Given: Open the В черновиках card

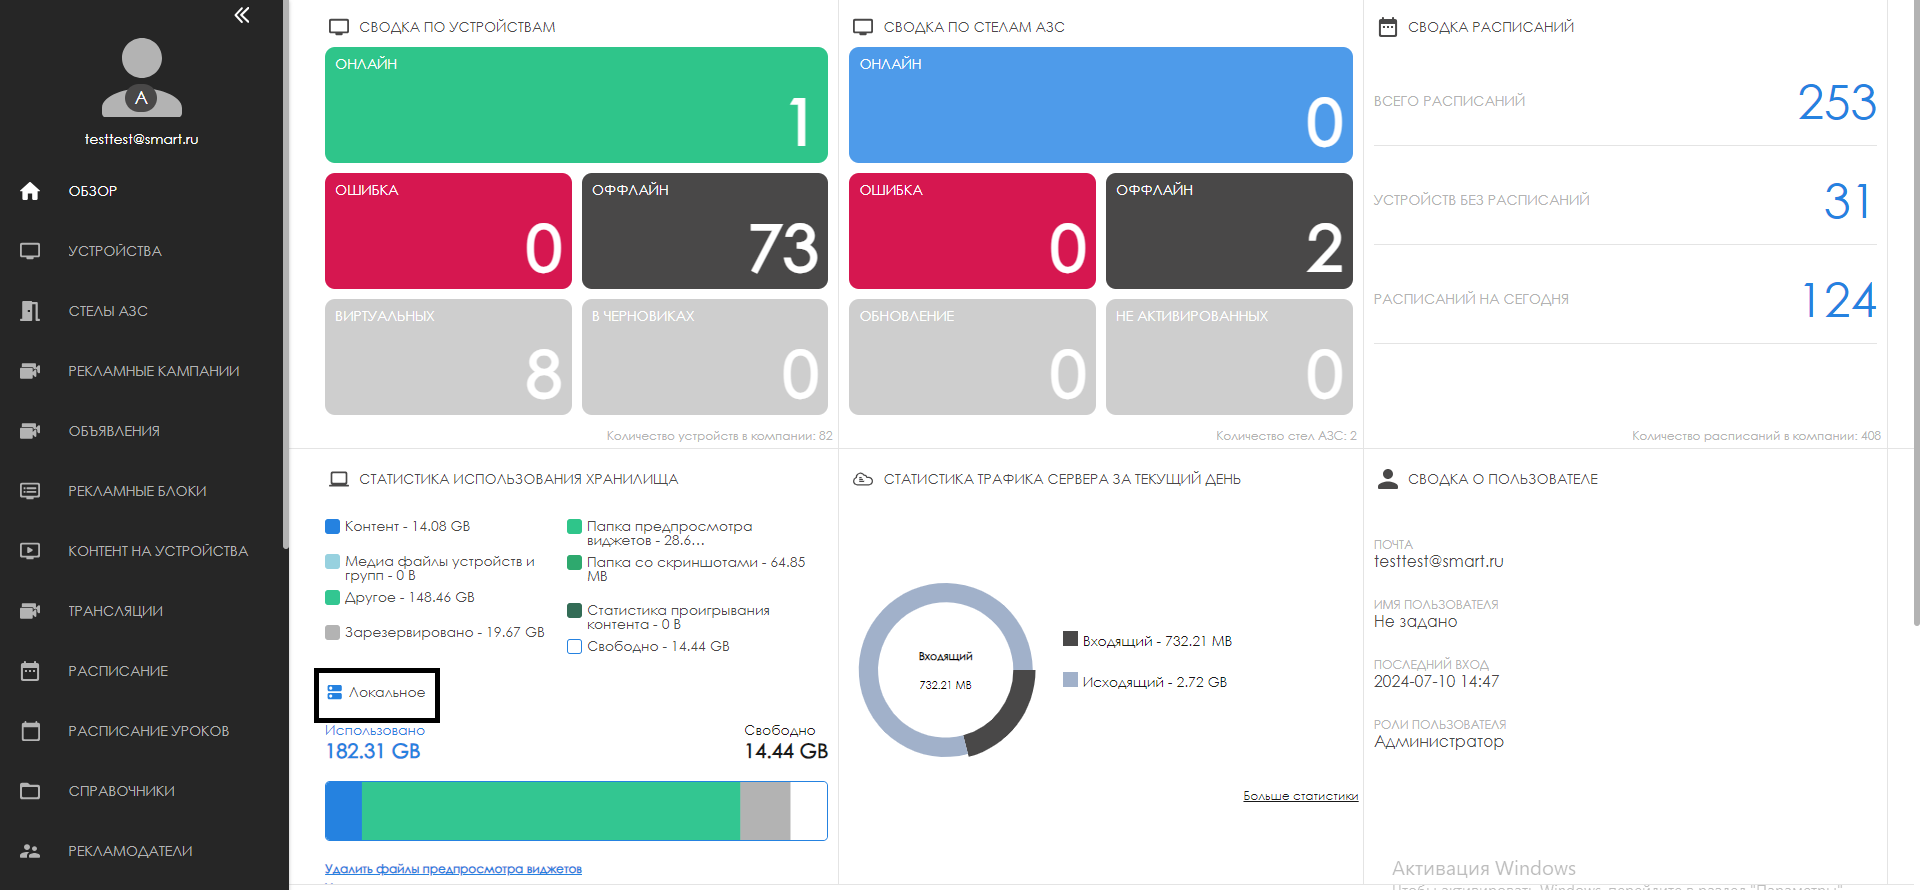Looking at the screenshot, I should click(705, 357).
